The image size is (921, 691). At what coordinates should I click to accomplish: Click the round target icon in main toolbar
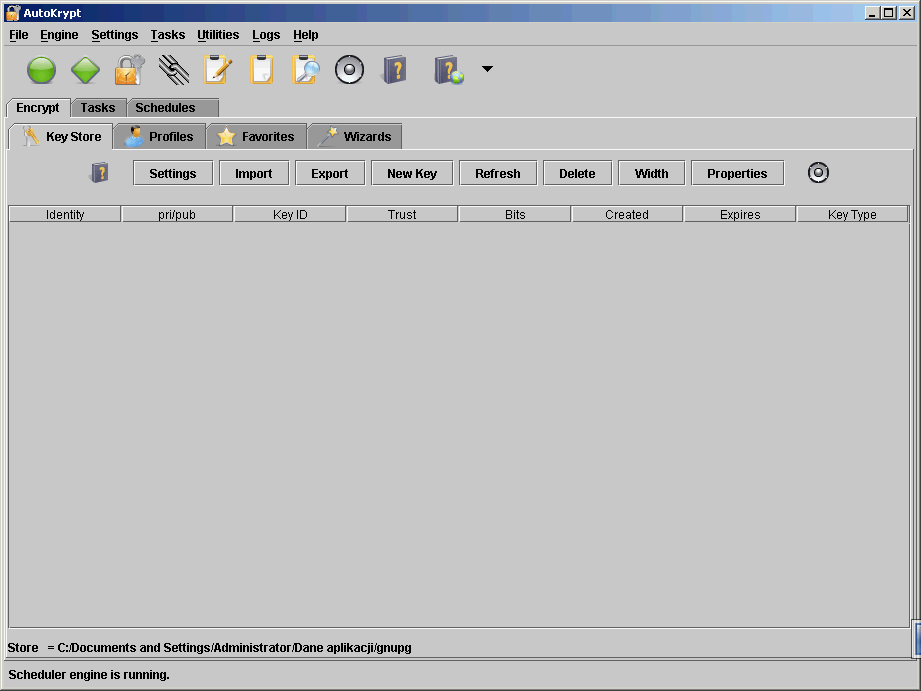349,70
